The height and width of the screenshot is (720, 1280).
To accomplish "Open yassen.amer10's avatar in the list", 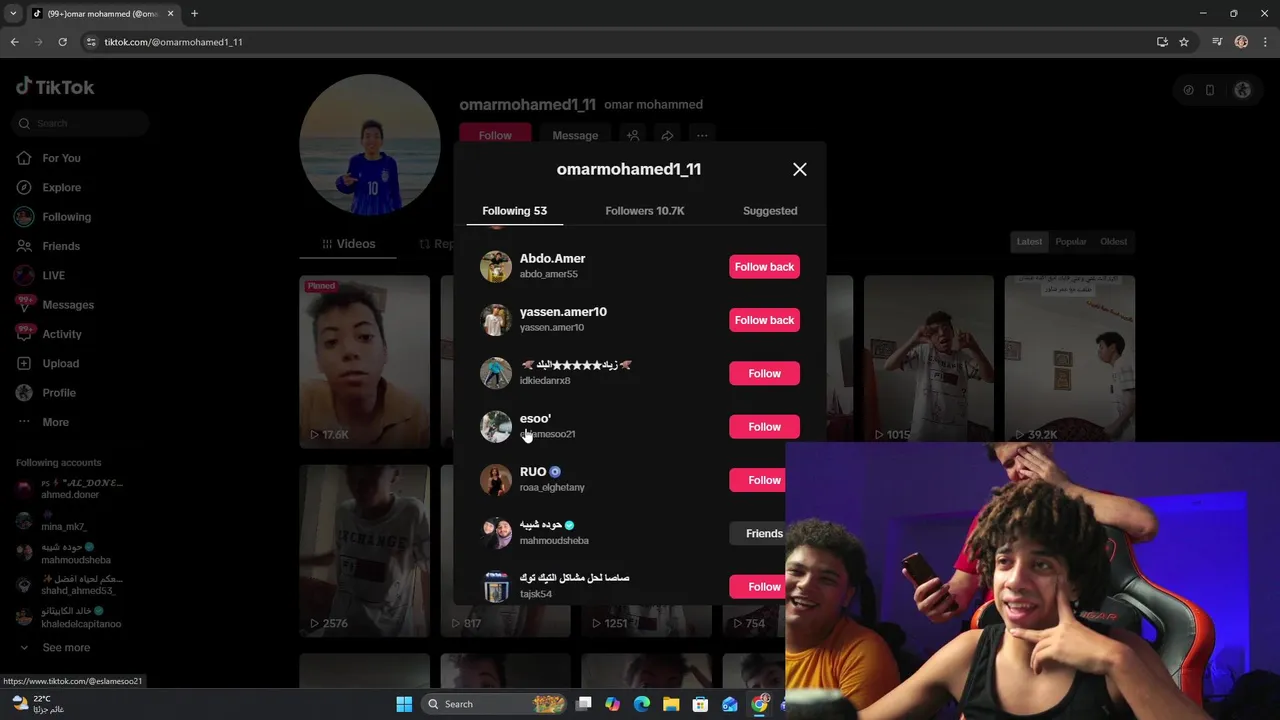I will coord(495,320).
